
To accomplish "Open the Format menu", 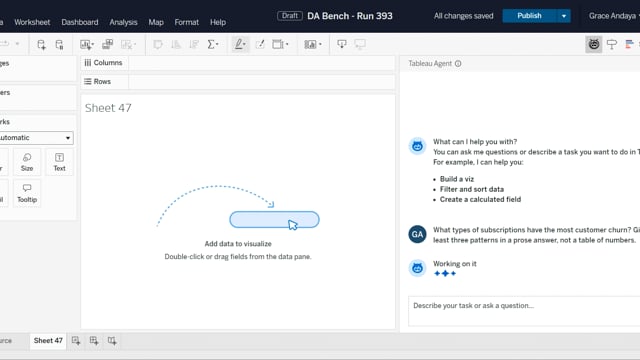I will point(187,22).
